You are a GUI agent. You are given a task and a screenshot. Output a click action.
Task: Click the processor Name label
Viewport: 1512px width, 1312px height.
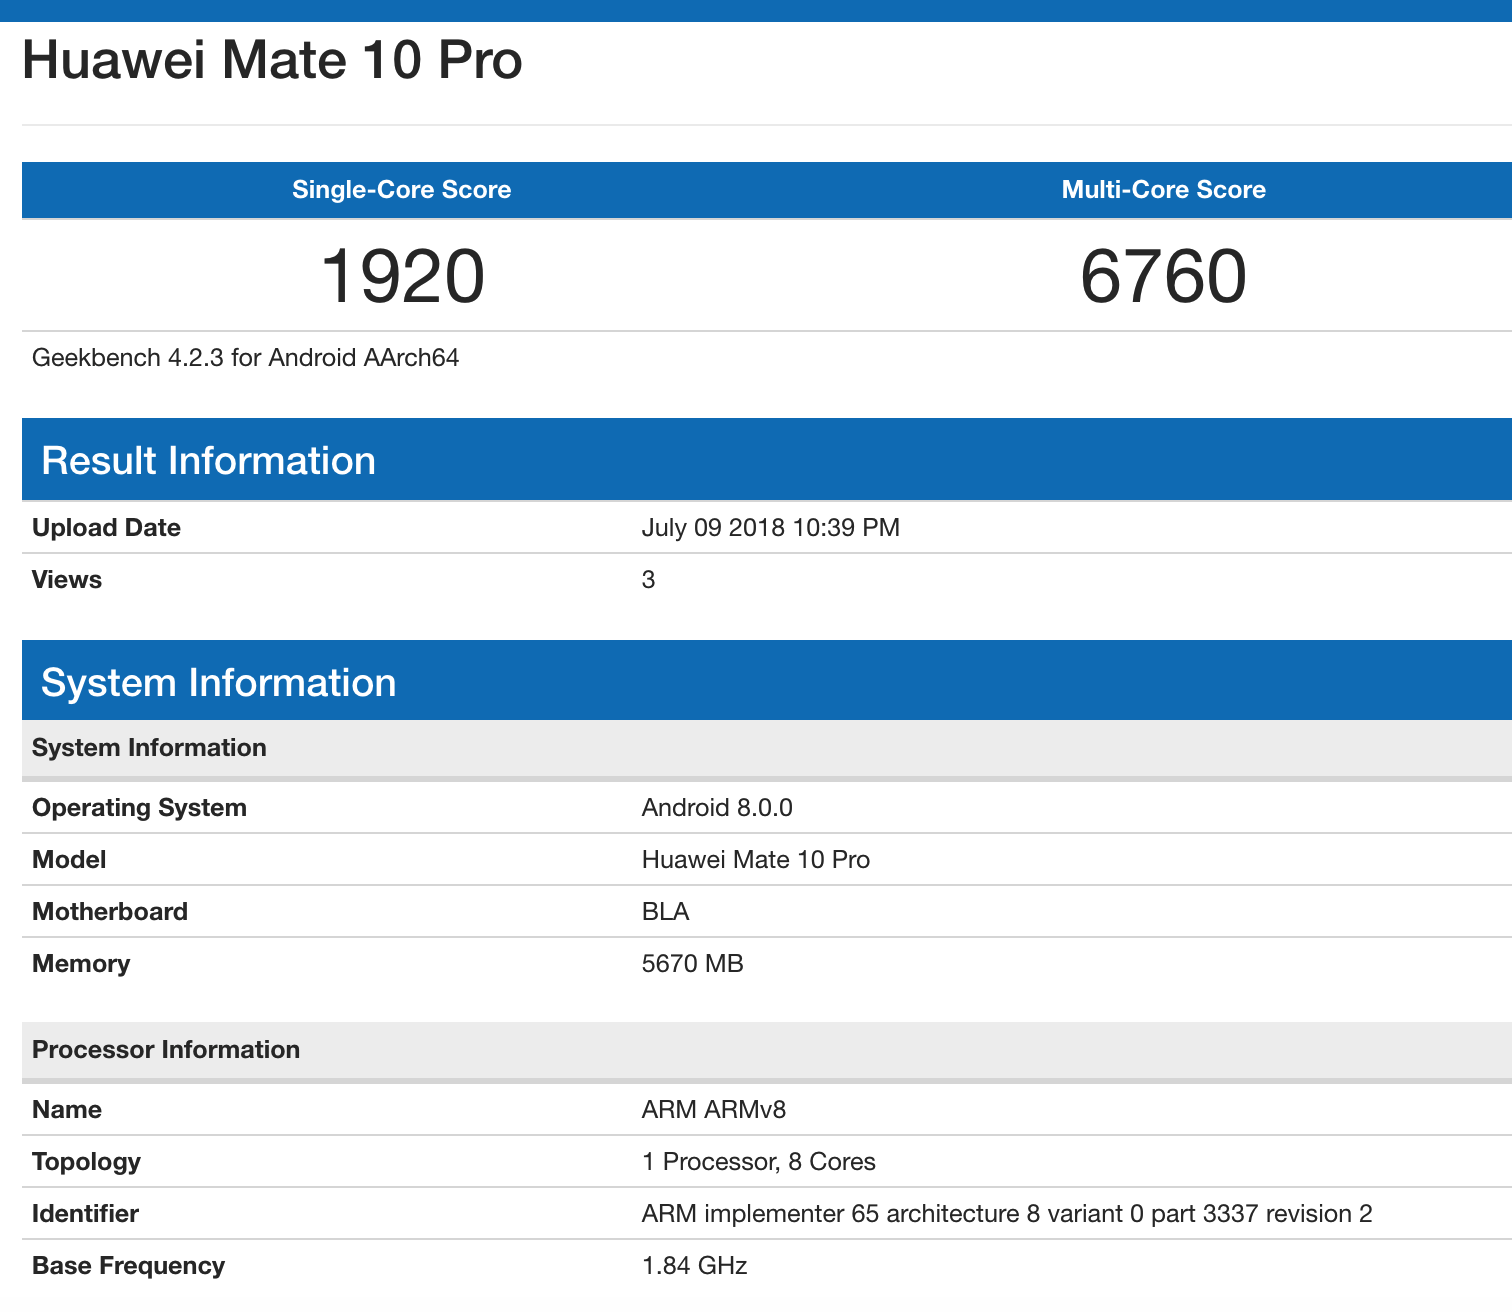point(67,1110)
